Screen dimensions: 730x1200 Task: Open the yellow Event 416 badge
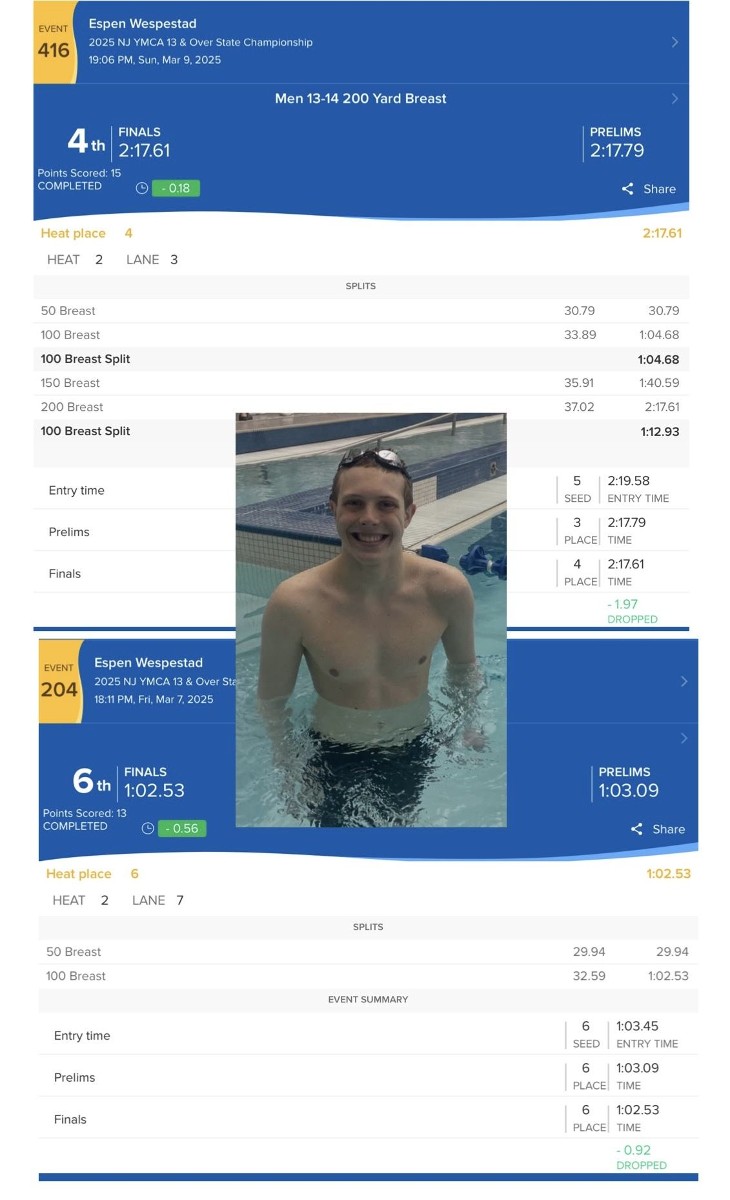click(53, 42)
